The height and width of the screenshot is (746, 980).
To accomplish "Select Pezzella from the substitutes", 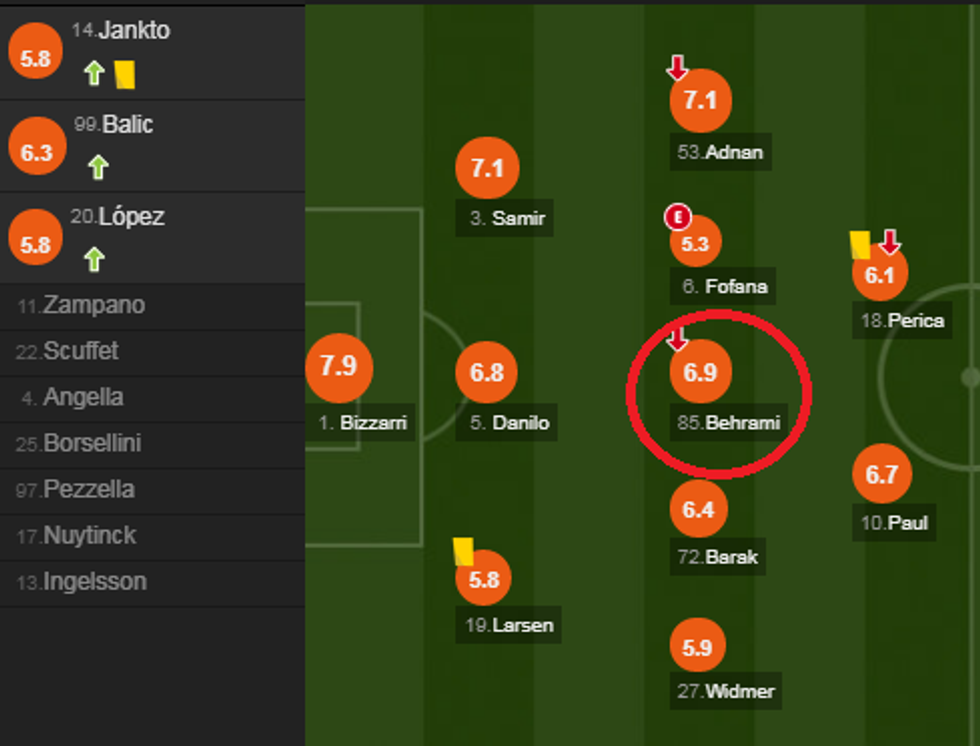I will point(88,489).
